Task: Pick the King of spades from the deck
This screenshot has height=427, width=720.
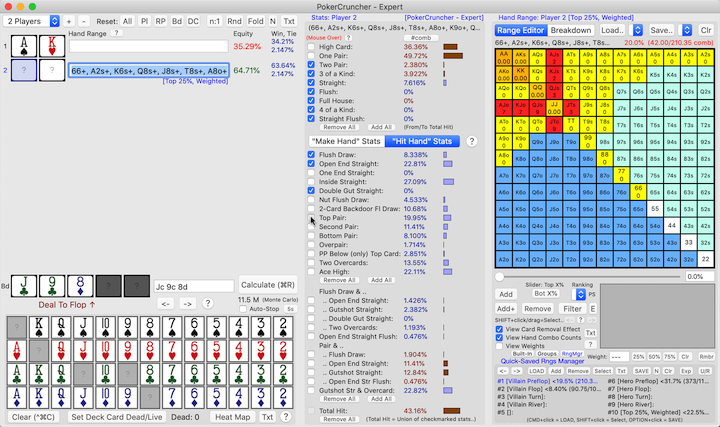Action: click(39, 327)
